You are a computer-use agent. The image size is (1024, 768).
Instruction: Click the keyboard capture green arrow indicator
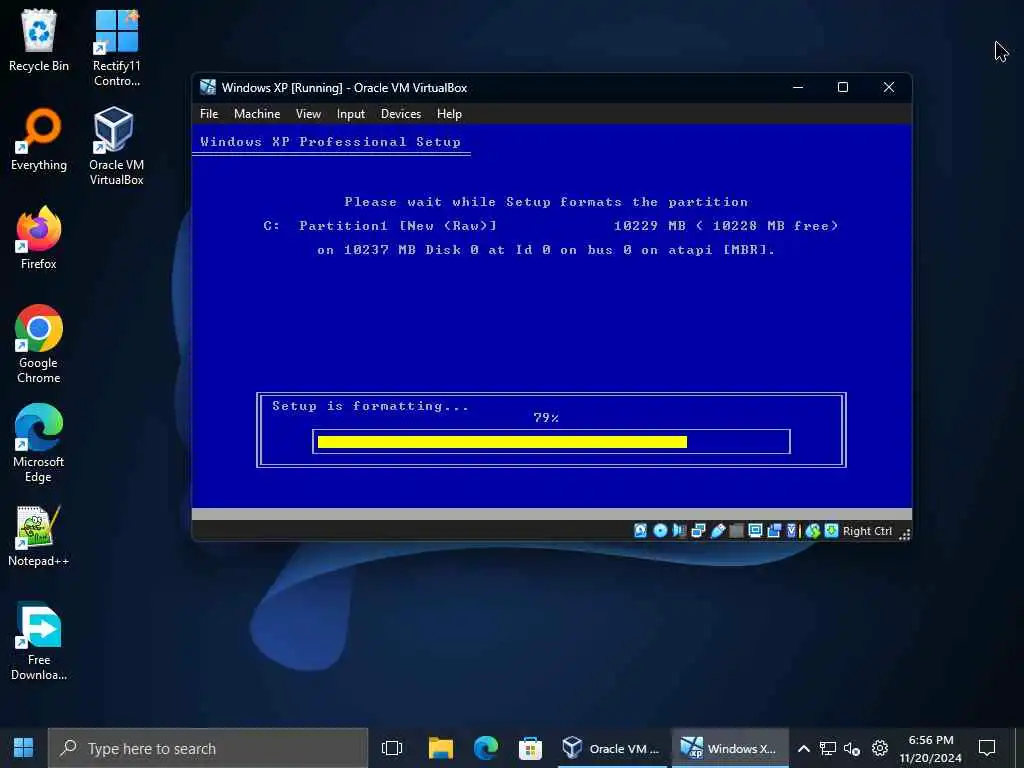pos(831,531)
